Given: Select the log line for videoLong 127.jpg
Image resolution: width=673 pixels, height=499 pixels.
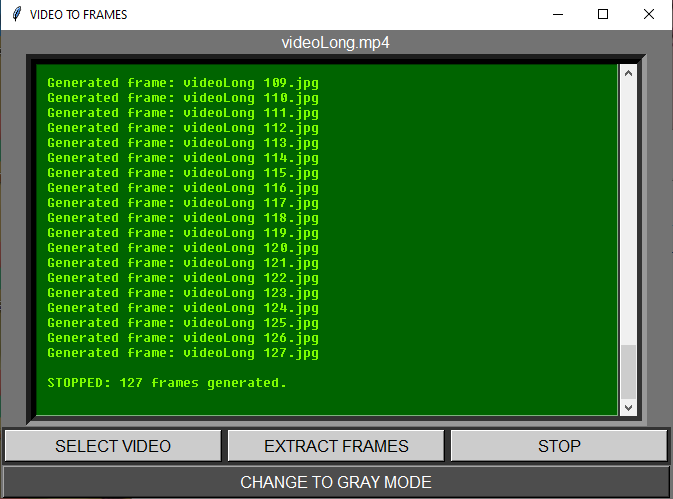Looking at the screenshot, I should [183, 353].
